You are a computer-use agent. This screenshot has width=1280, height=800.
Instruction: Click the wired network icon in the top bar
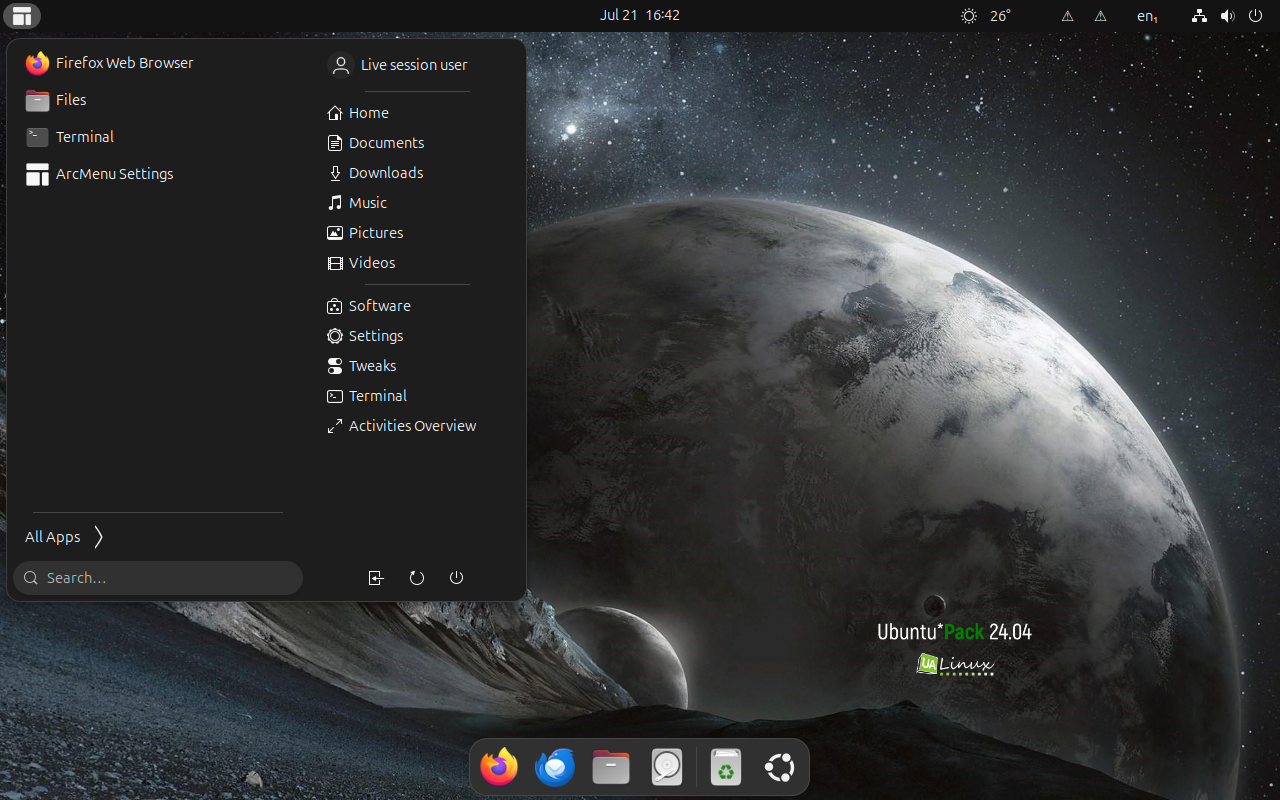tap(1199, 16)
